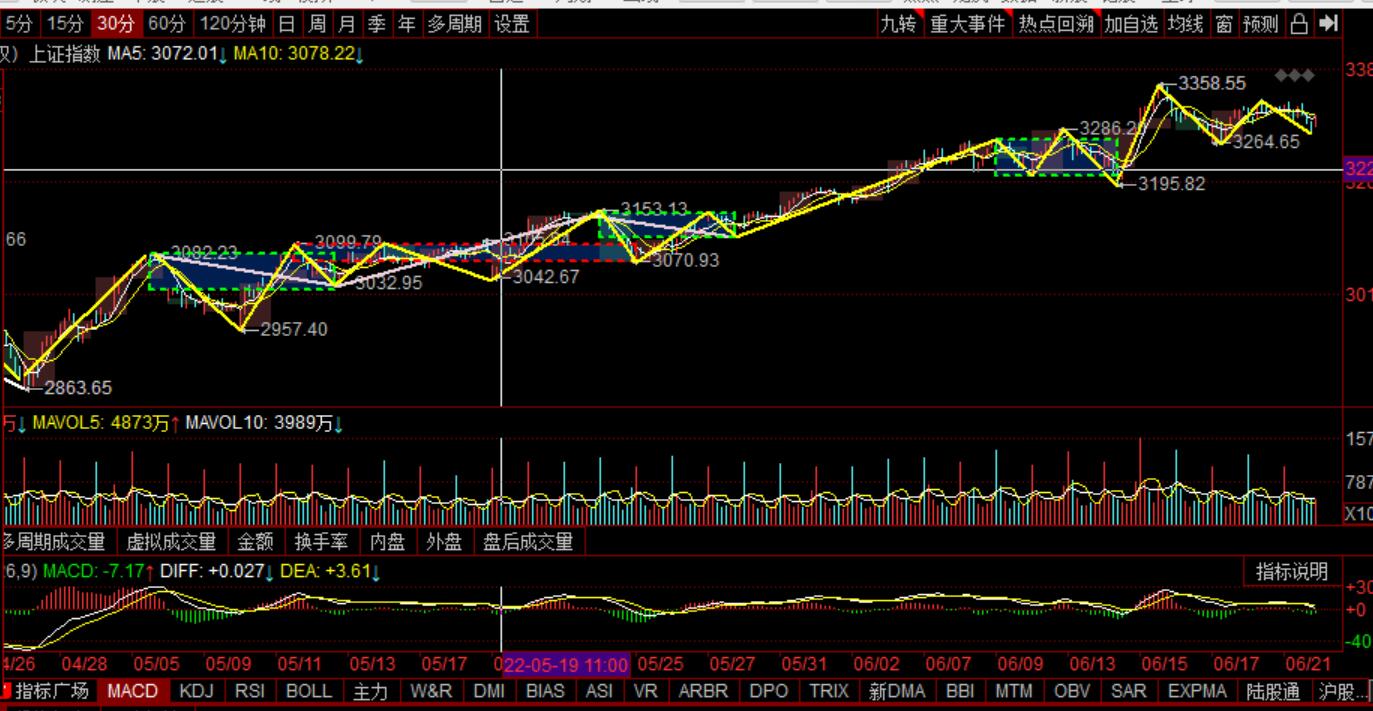Image resolution: width=1373 pixels, height=711 pixels.
Task: Switch to BIAS indicator
Action: pyautogui.click(x=545, y=691)
